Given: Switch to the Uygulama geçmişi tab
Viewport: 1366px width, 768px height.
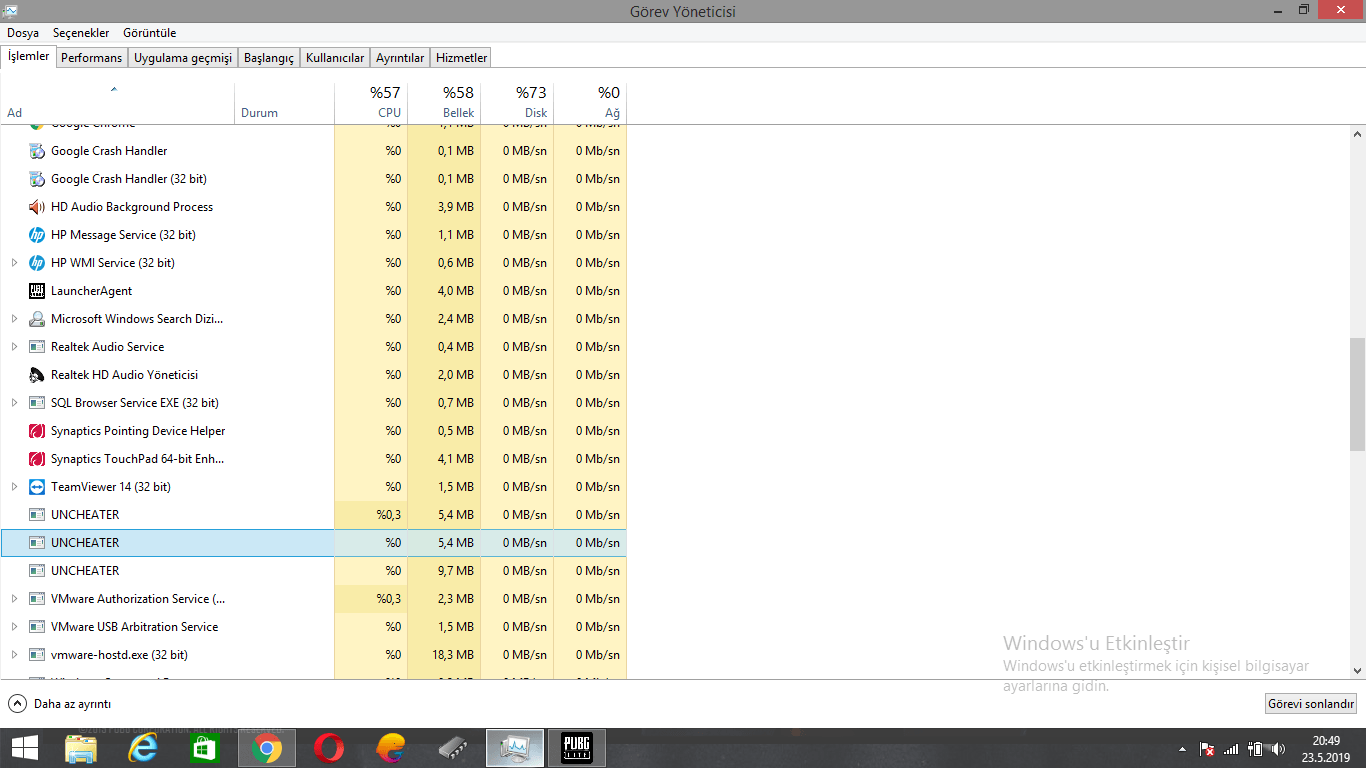Looking at the screenshot, I should tap(183, 58).
